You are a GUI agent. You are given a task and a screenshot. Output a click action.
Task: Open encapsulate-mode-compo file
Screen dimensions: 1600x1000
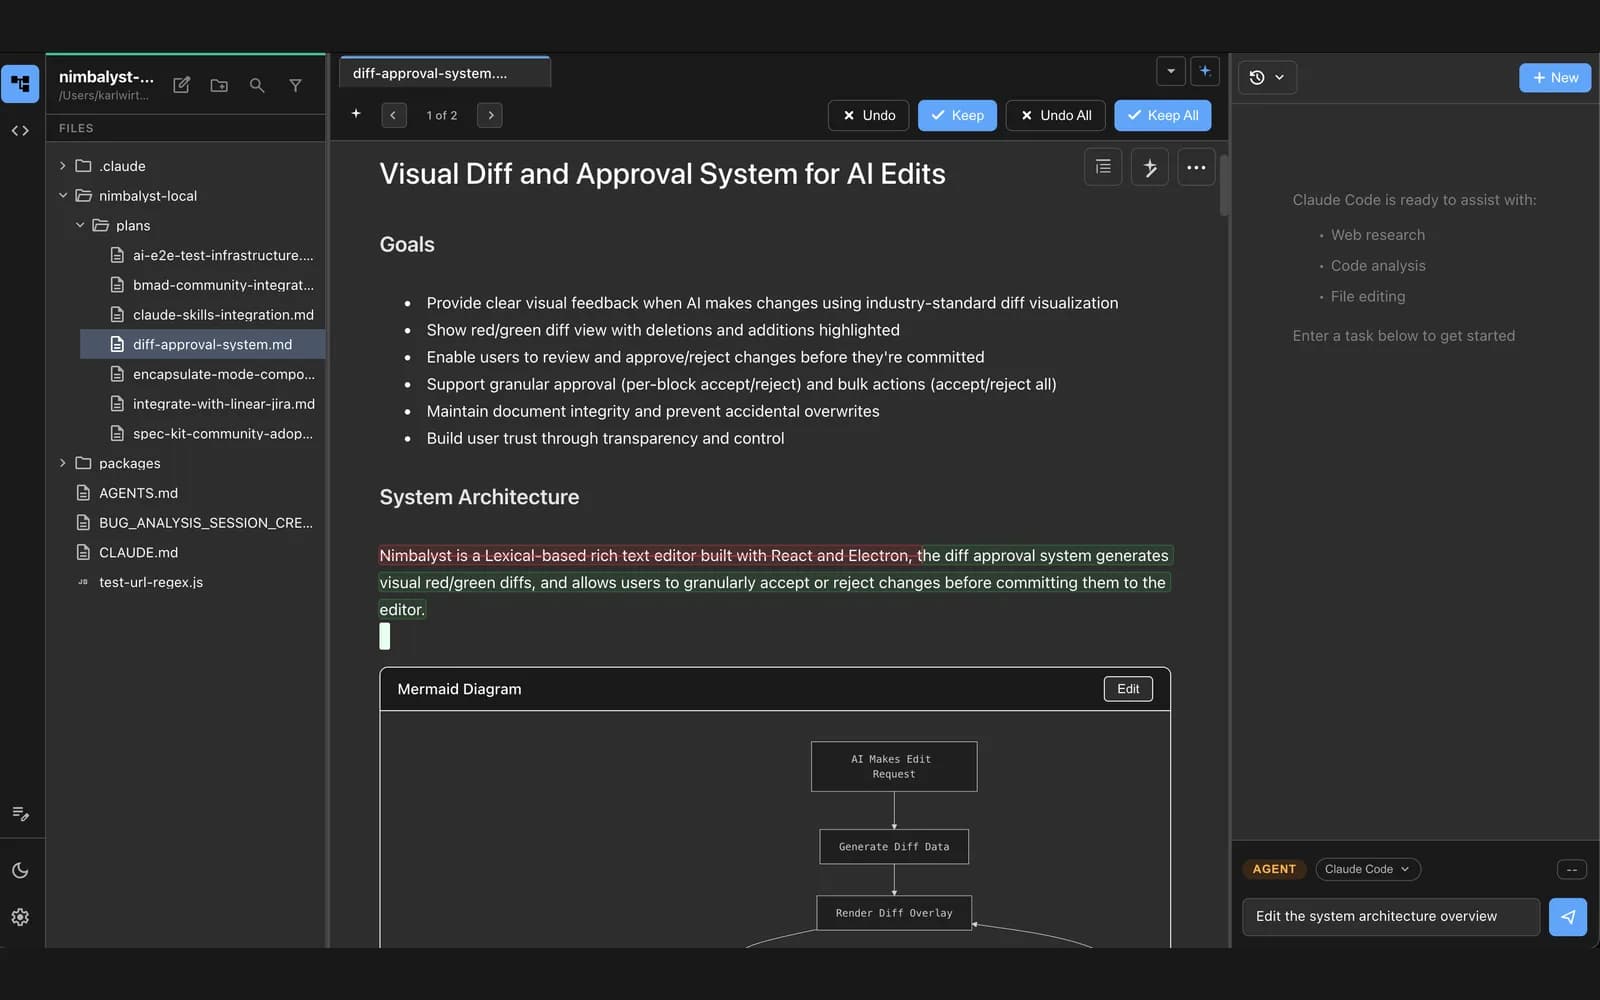click(x=203, y=374)
